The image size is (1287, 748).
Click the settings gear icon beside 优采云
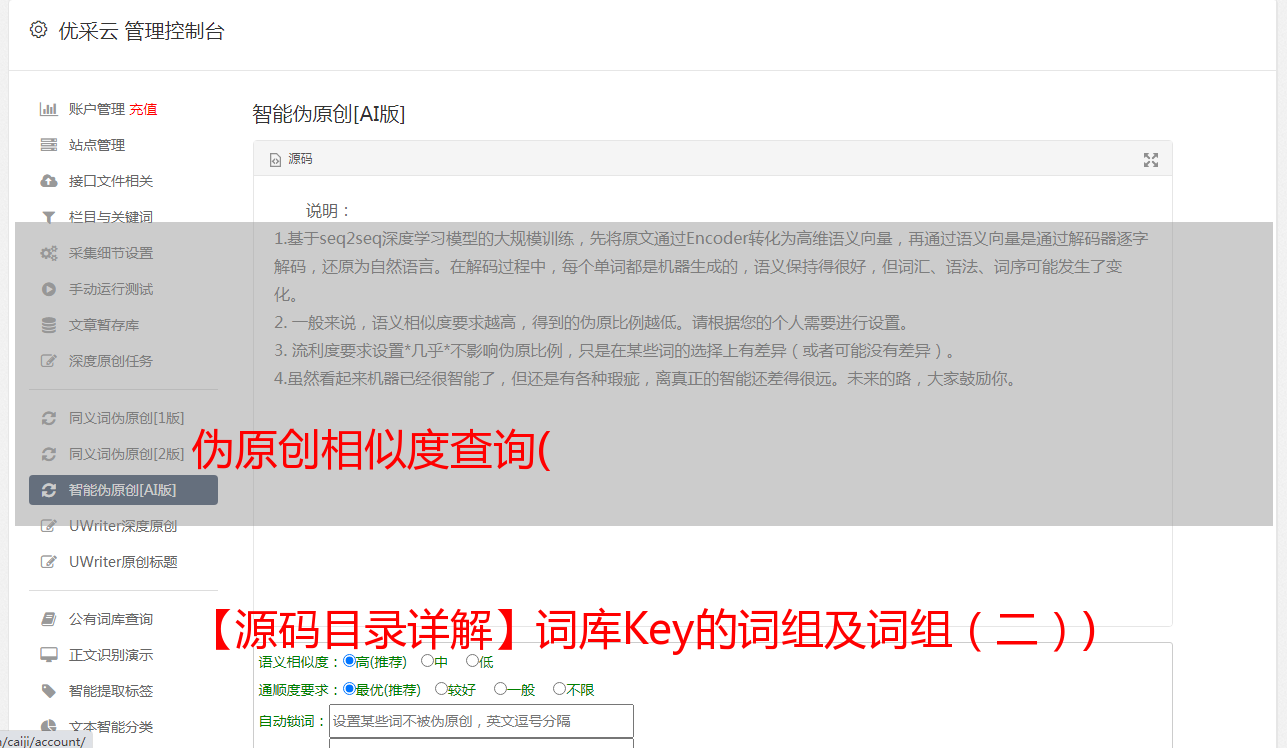pos(38,30)
